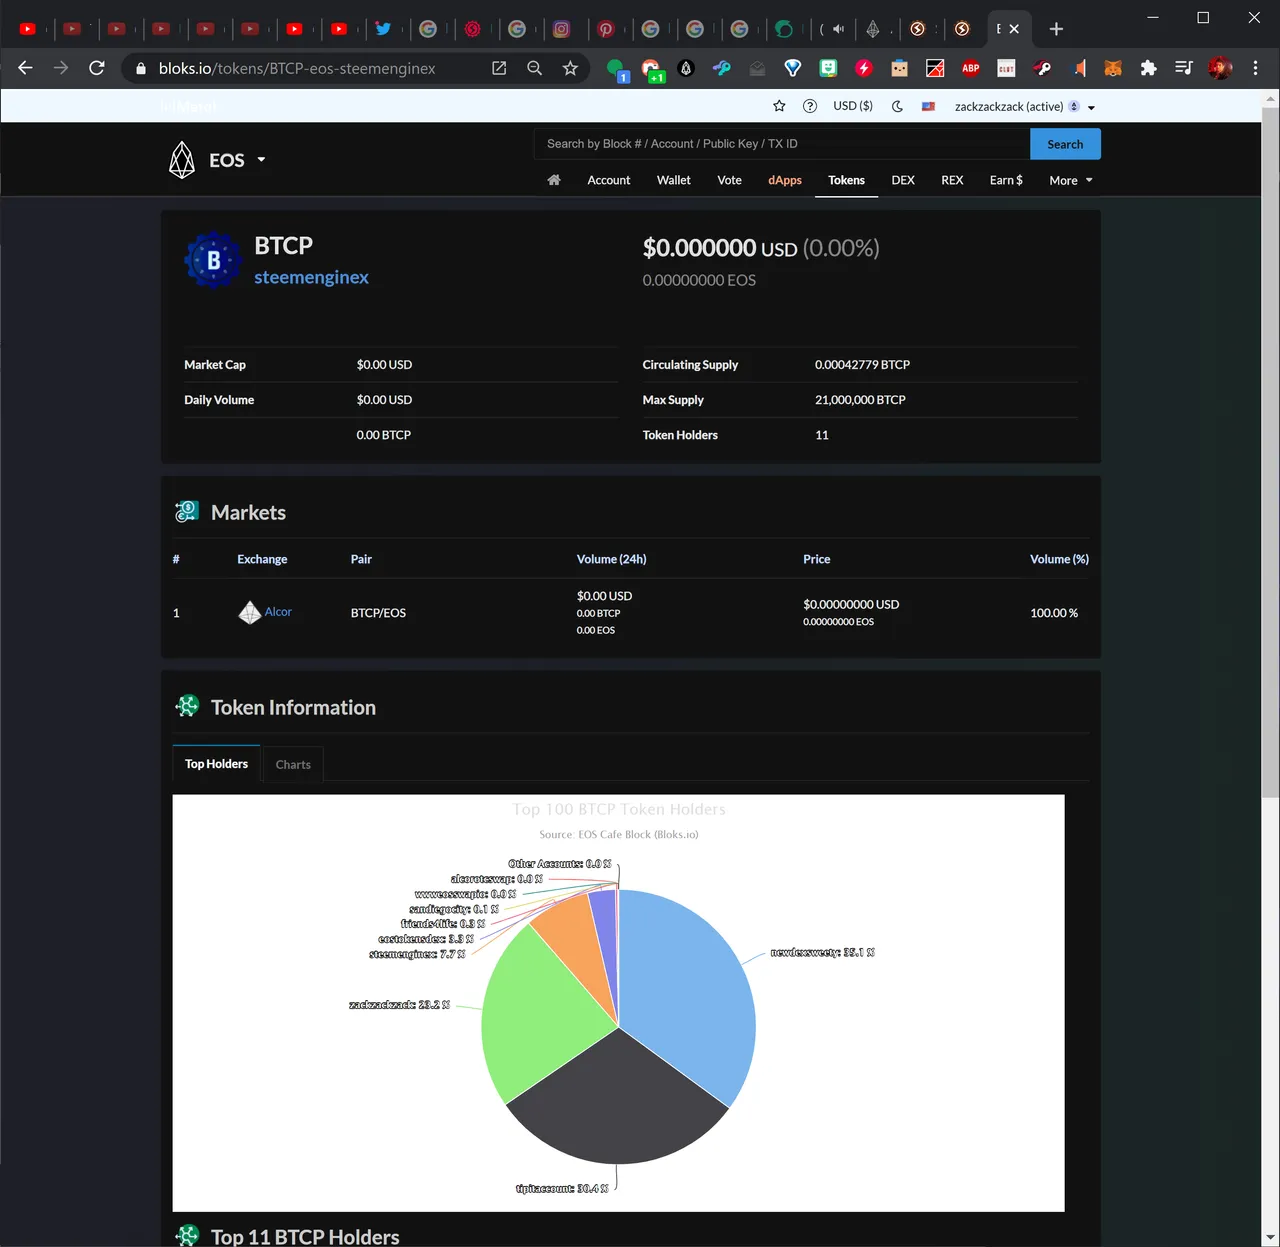Sort by Volume (24h) column header
This screenshot has height=1247, width=1280.
click(x=611, y=559)
